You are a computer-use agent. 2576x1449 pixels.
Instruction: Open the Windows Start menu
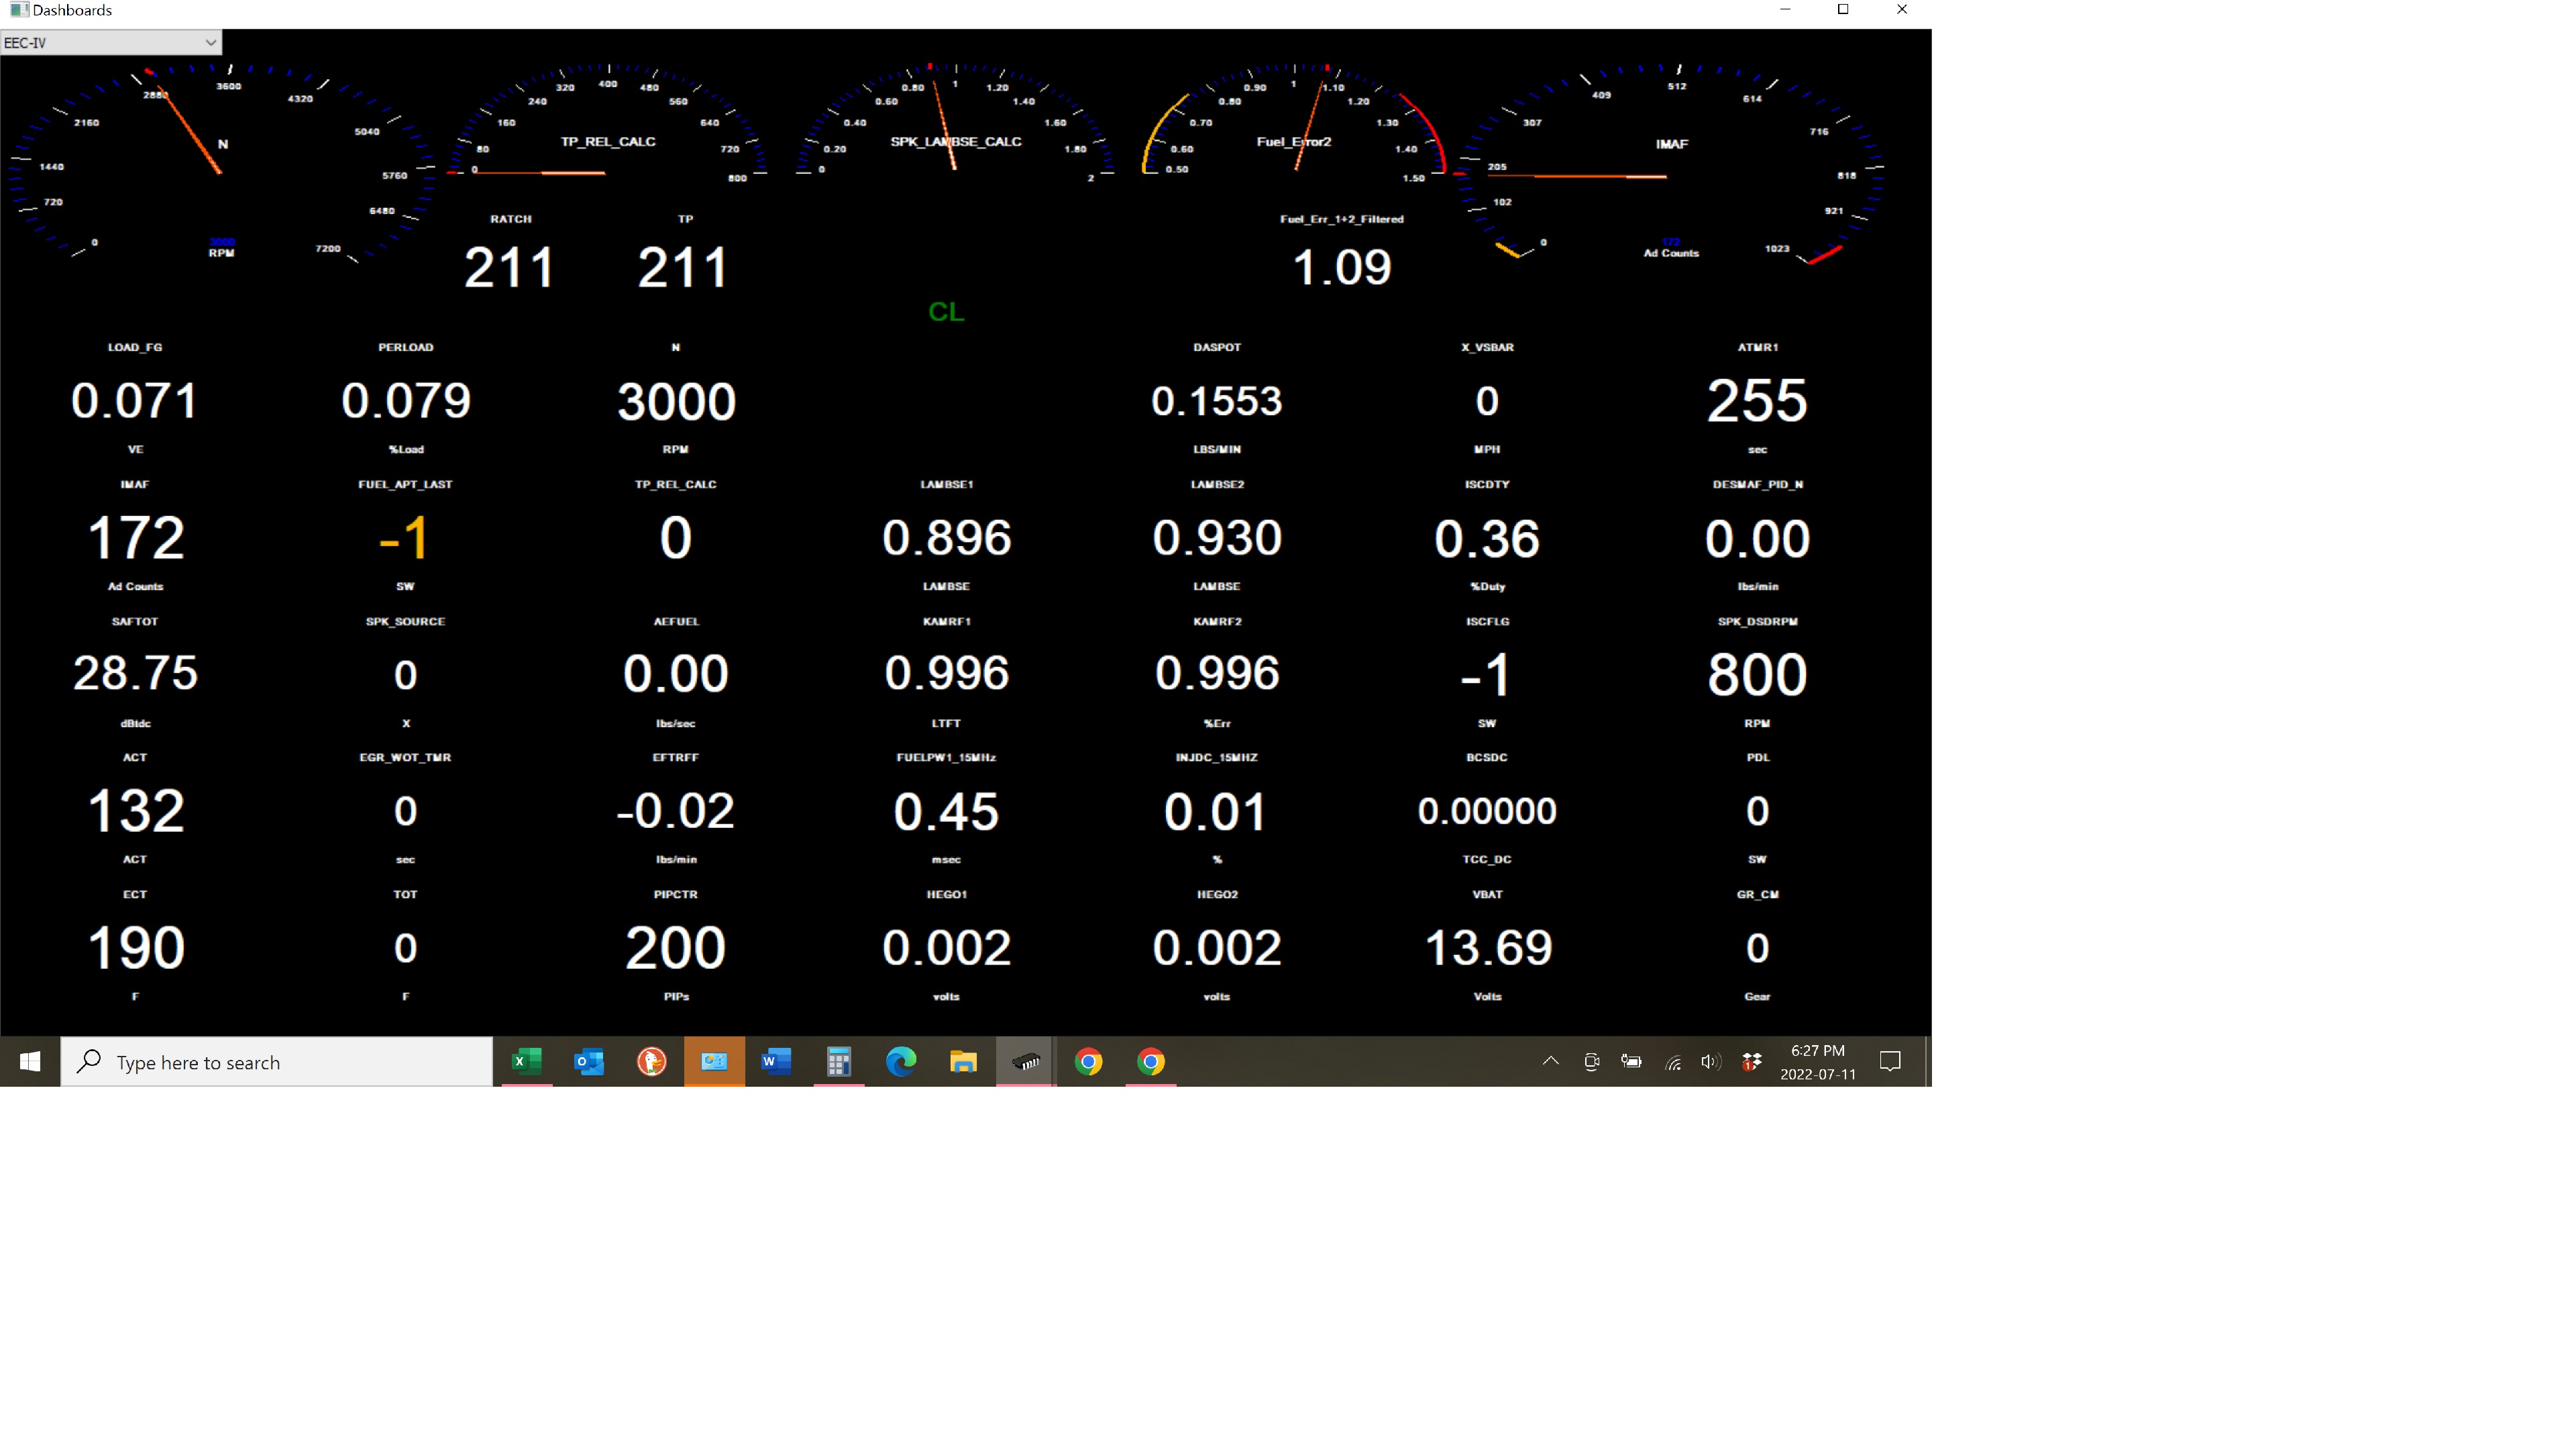pos(30,1061)
